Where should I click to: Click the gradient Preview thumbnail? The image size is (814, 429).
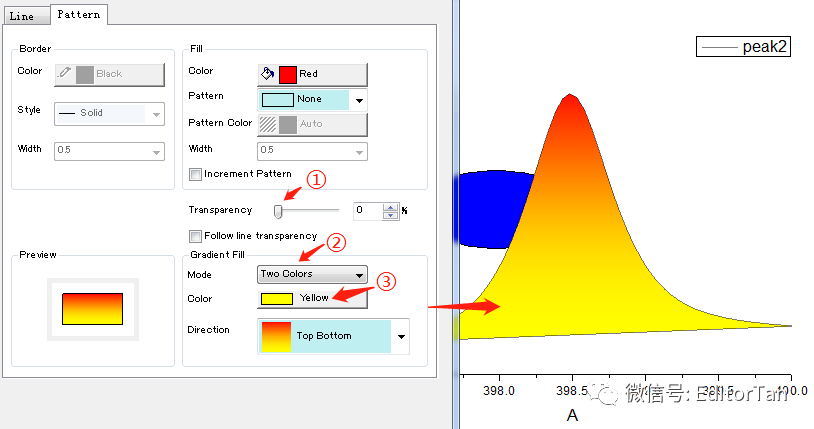click(x=92, y=309)
